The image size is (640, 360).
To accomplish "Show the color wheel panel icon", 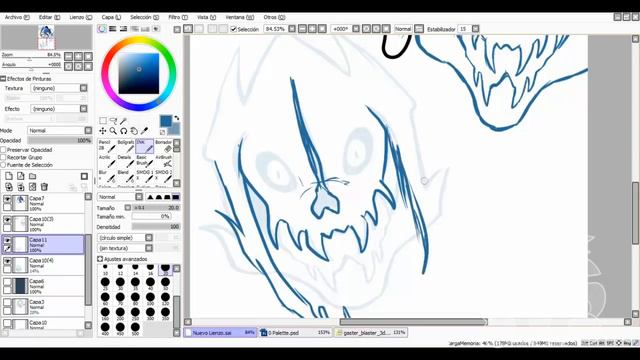I will [102, 29].
